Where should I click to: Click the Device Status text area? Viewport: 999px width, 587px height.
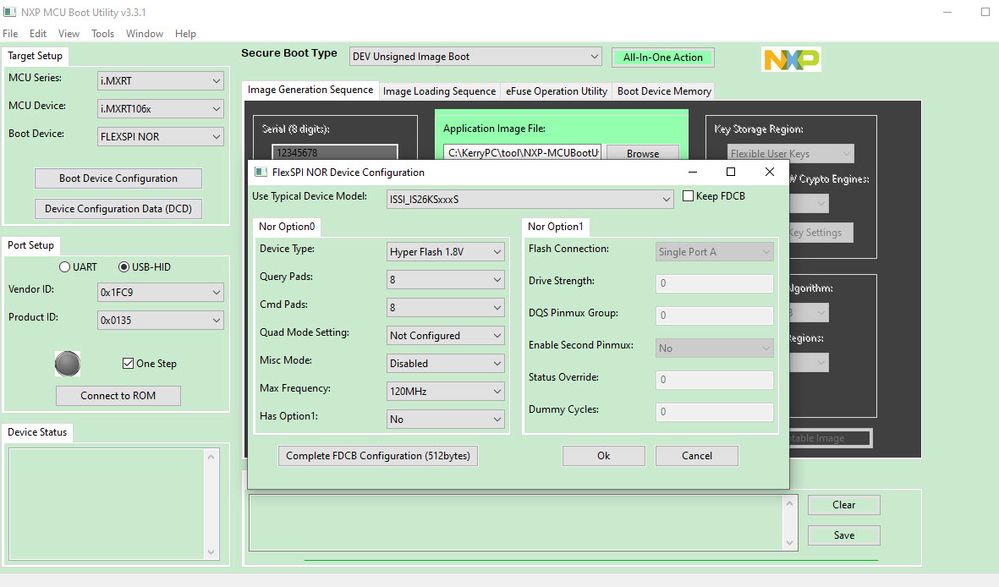(x=107, y=504)
